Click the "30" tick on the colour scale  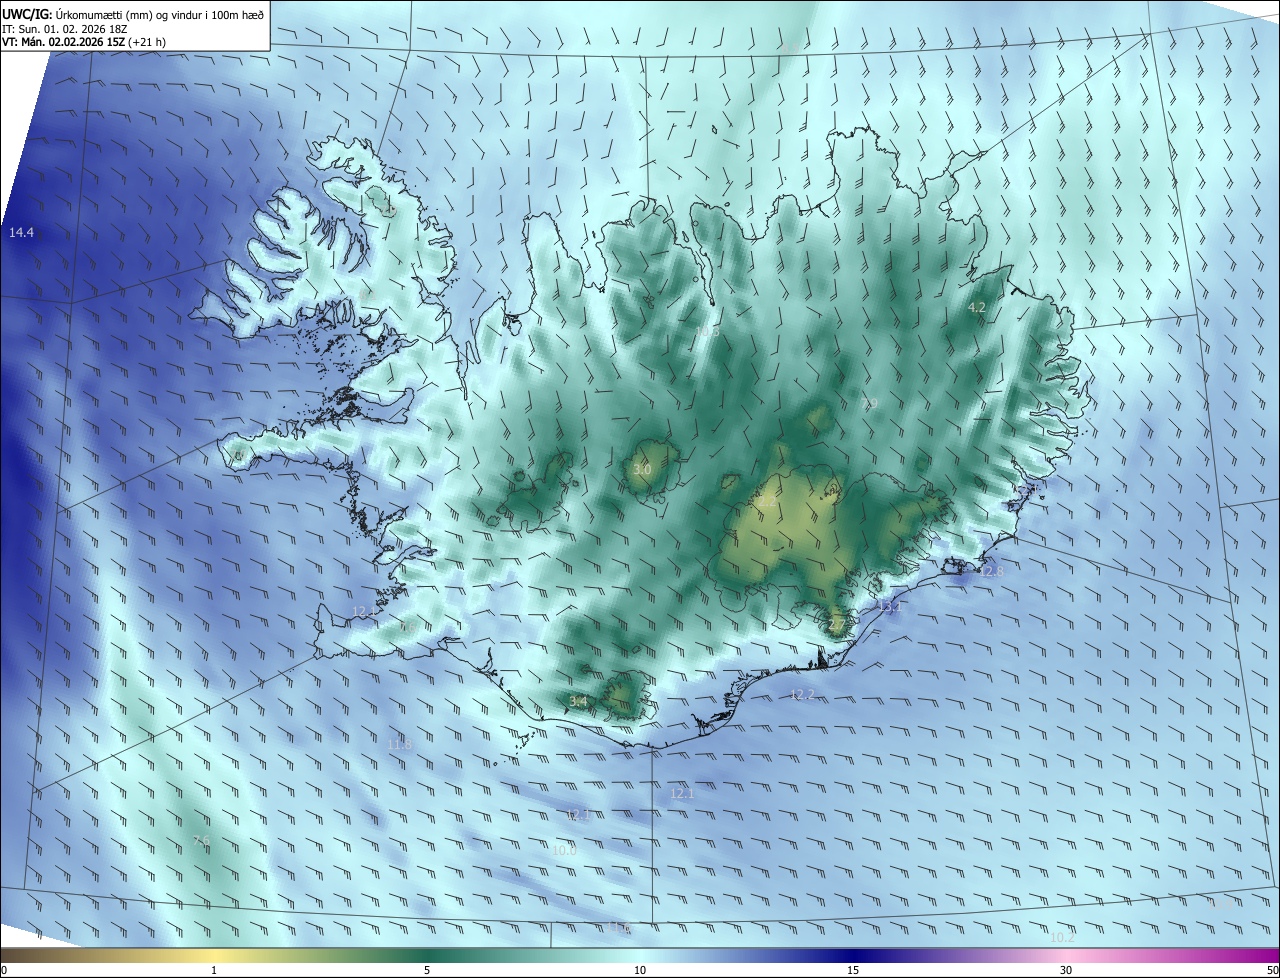1066,970
